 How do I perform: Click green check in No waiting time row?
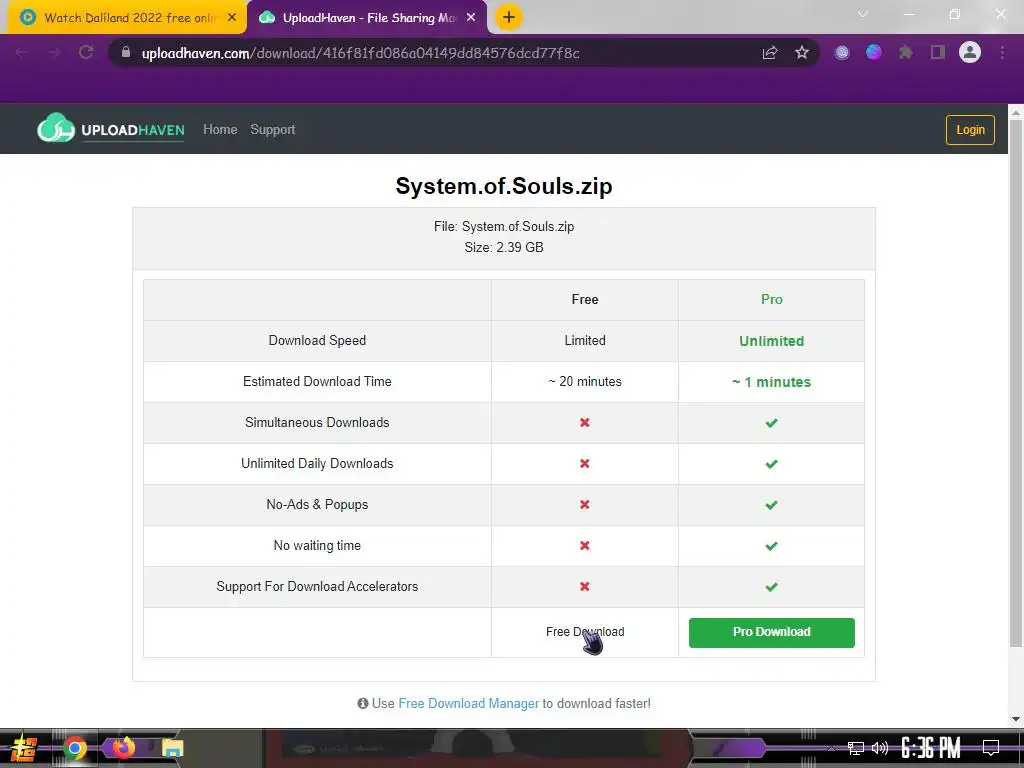click(771, 546)
